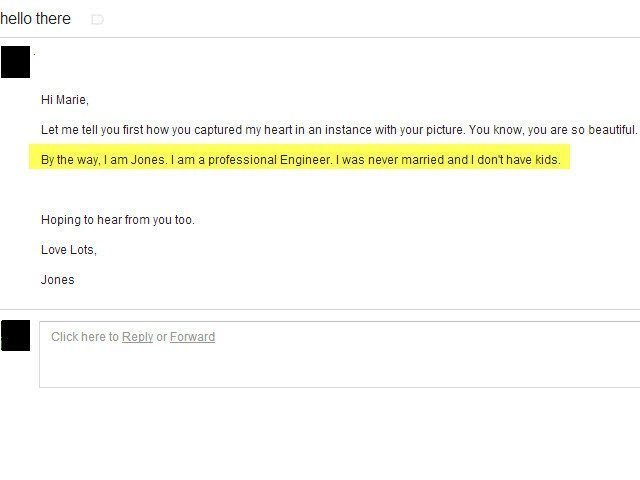Click the "Hoping to hear from you too." line
Screen dimensions: 640x480
(x=118, y=220)
